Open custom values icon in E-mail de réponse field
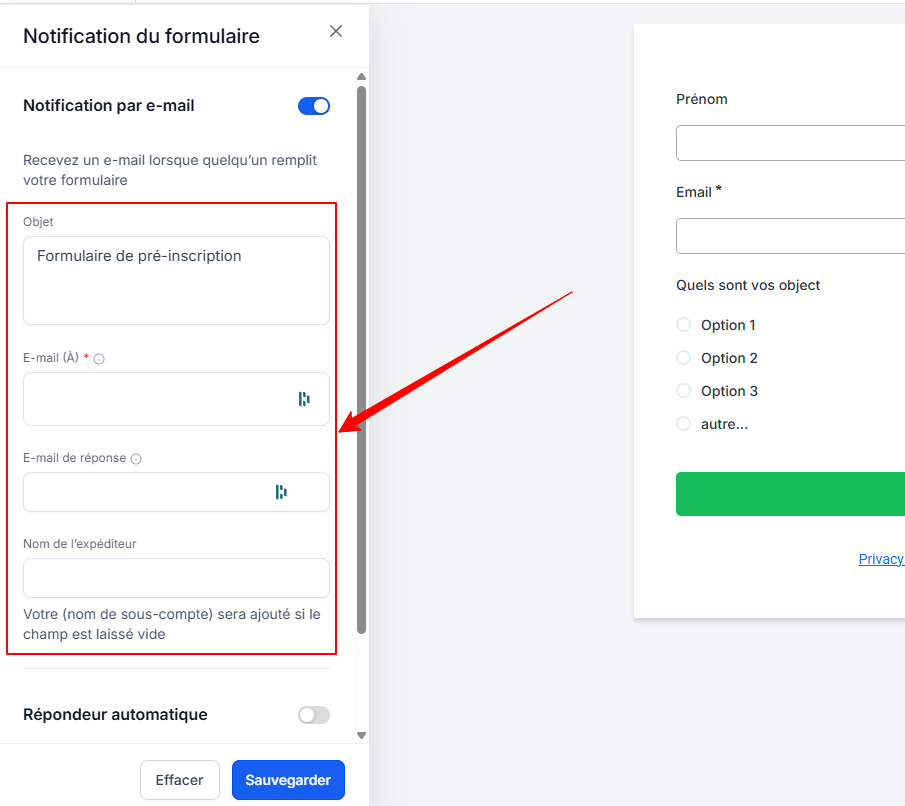Screen dimensions: 905x806 pyautogui.click(x=281, y=492)
